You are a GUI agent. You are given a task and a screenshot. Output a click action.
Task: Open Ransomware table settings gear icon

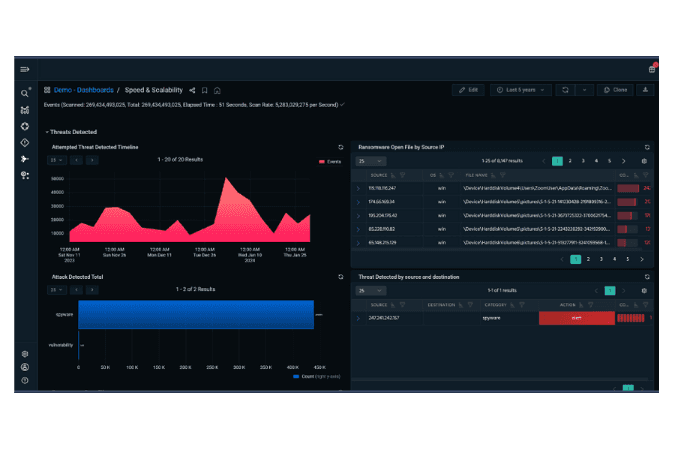pos(644,161)
